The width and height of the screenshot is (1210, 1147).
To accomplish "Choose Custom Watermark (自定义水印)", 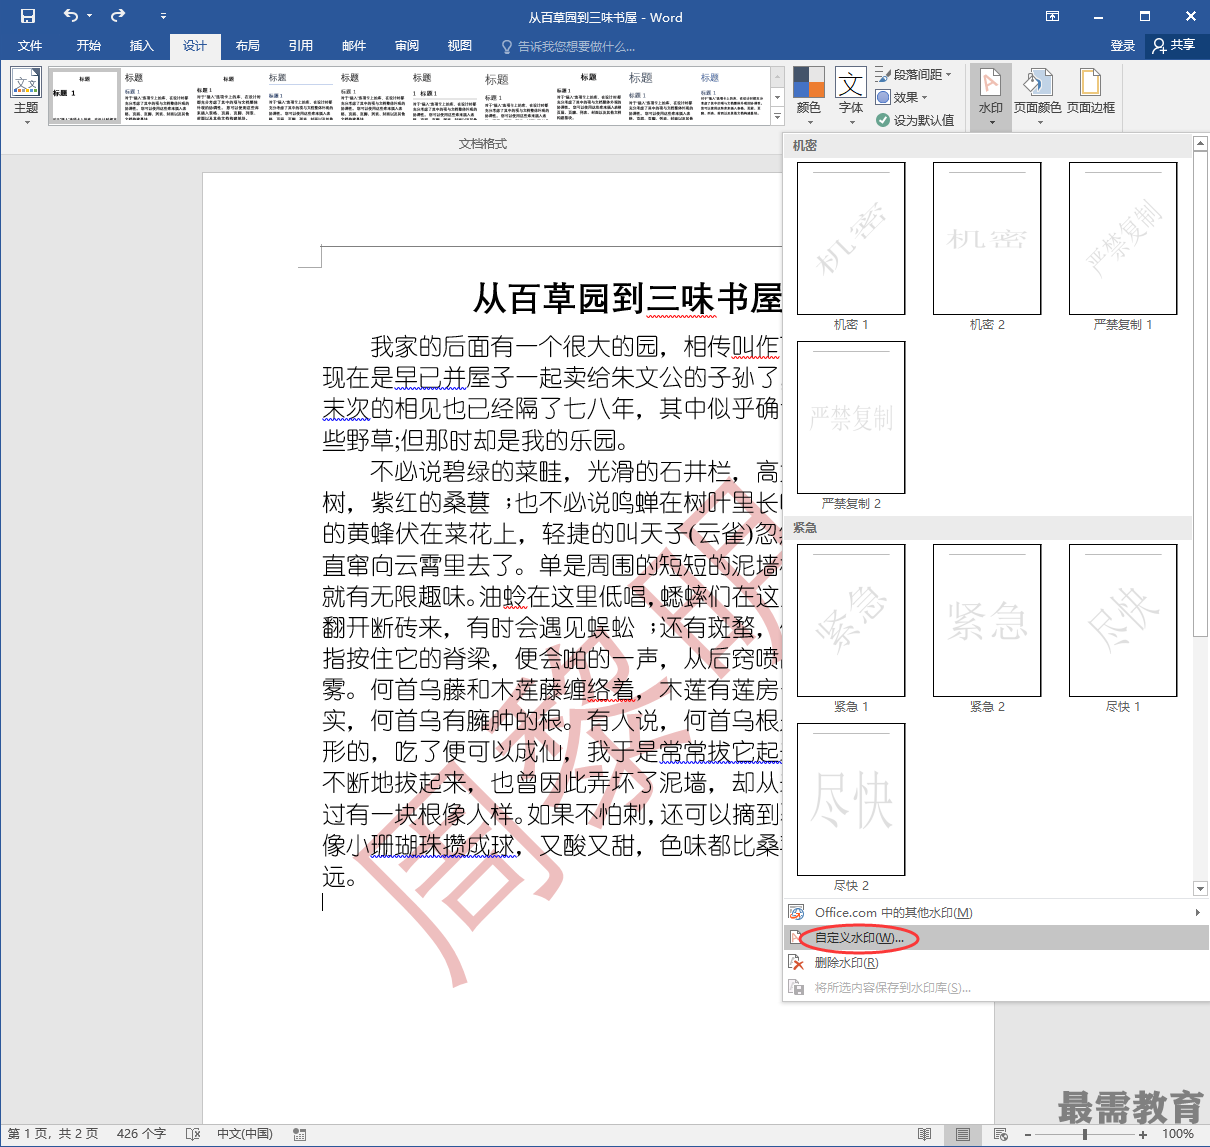I will point(995,937).
